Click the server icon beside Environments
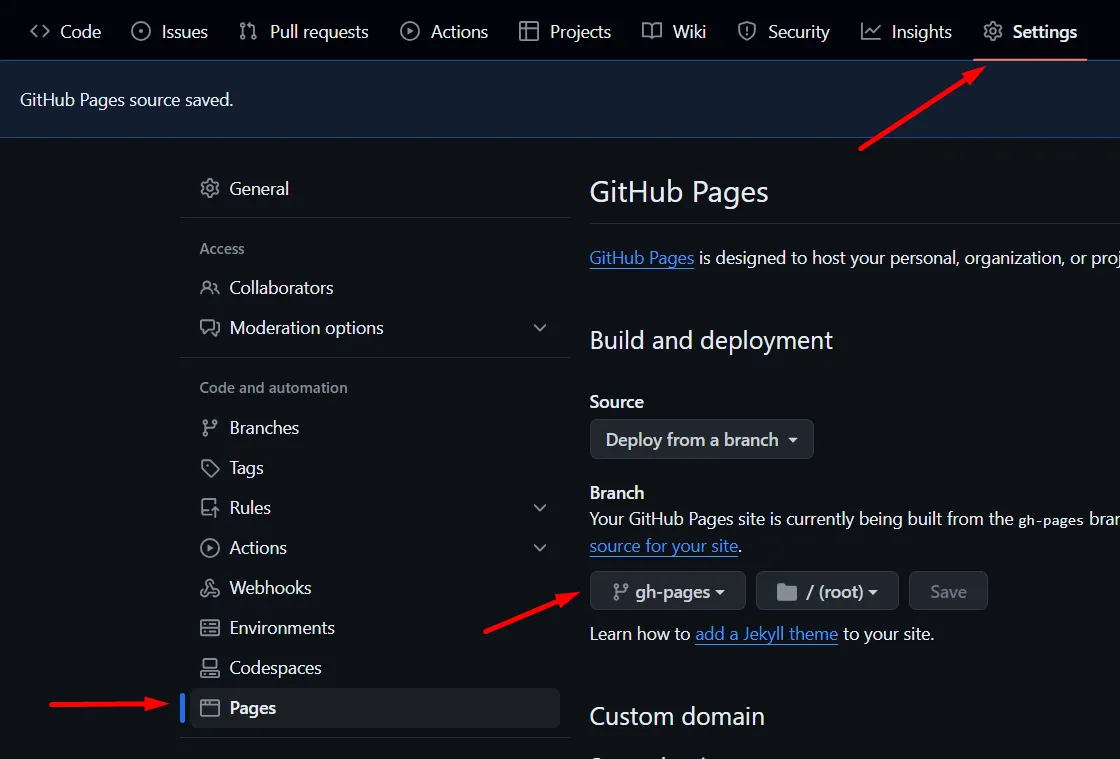This screenshot has width=1120, height=759. (209, 628)
